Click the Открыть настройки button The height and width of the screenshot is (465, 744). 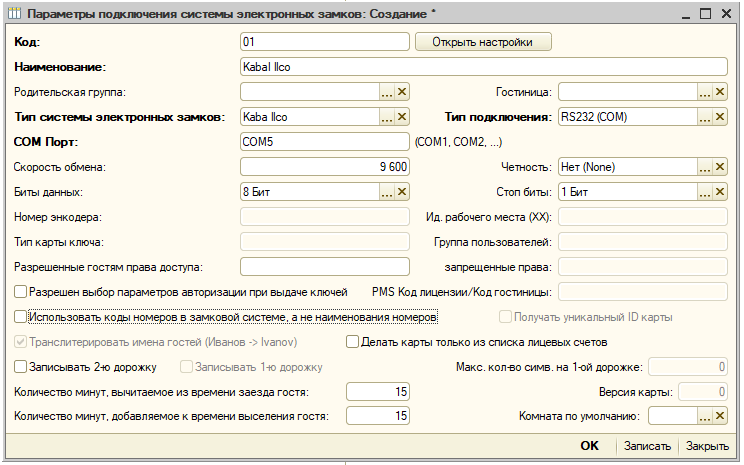click(x=483, y=42)
